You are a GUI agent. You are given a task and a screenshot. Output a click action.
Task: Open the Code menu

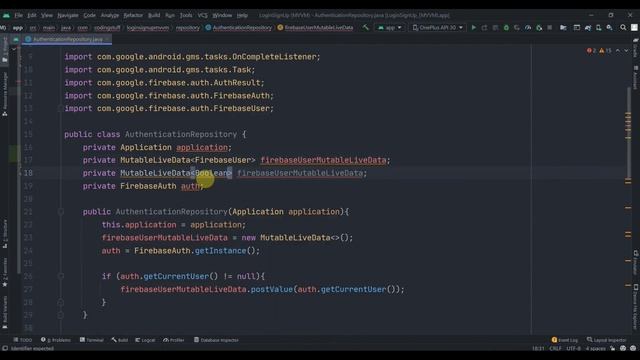(x=89, y=15)
